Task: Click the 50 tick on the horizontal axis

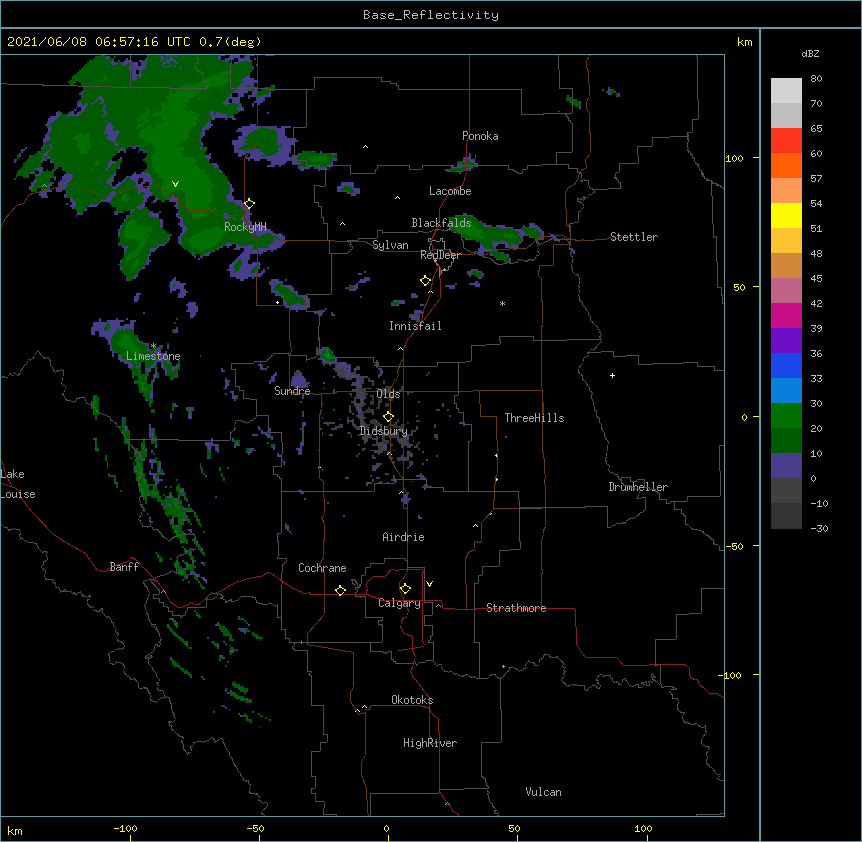Action: coord(514,828)
